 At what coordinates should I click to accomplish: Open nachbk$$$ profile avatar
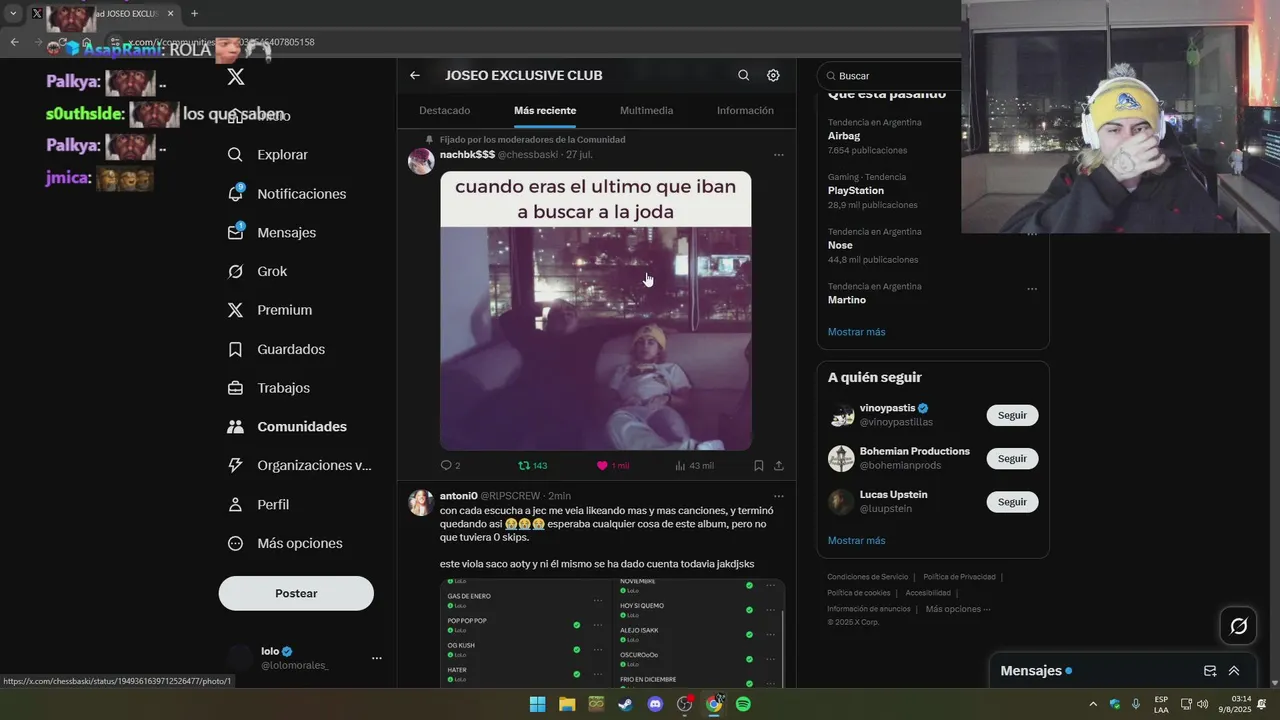[x=421, y=161]
